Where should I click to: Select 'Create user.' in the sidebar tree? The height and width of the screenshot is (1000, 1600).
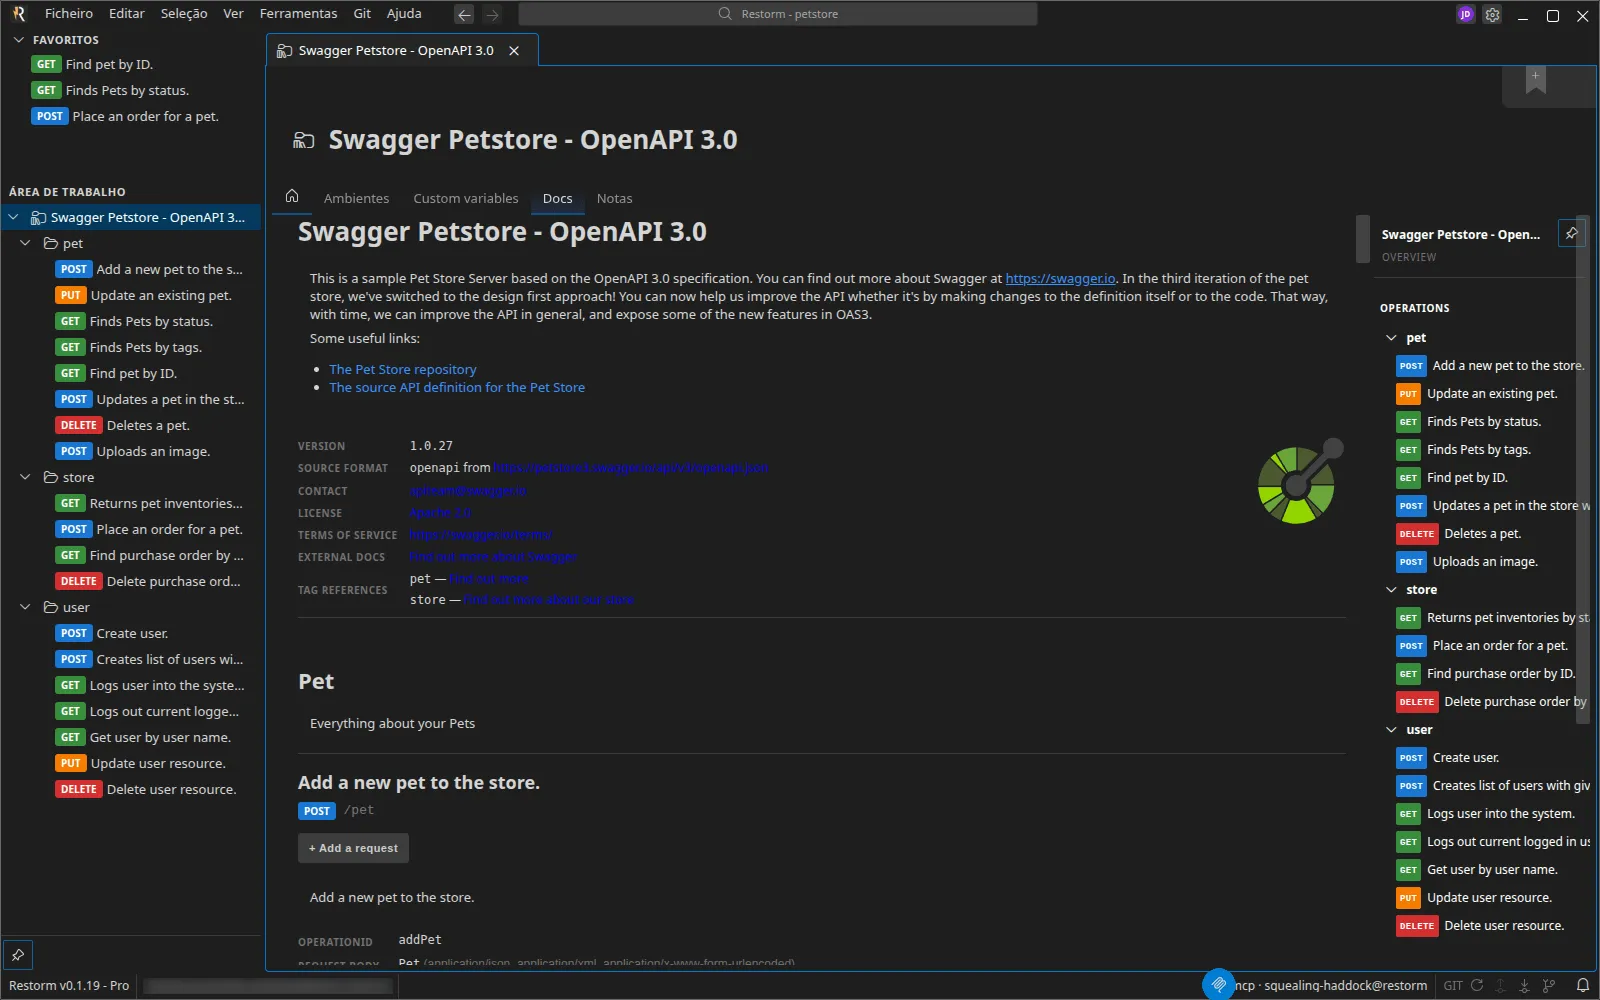pos(130,633)
